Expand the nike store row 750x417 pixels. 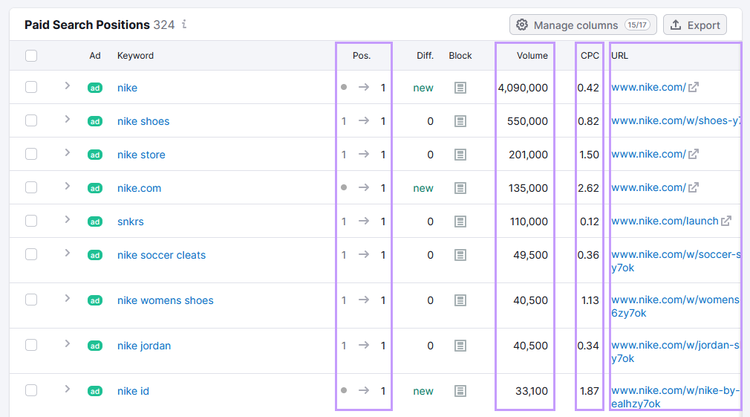point(67,153)
